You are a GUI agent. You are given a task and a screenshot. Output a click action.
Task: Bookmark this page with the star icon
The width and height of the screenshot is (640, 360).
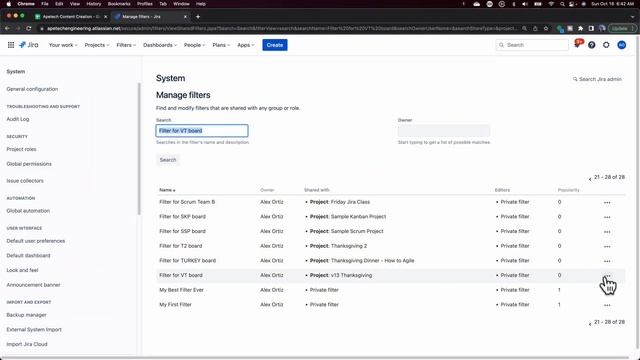tap(546, 28)
